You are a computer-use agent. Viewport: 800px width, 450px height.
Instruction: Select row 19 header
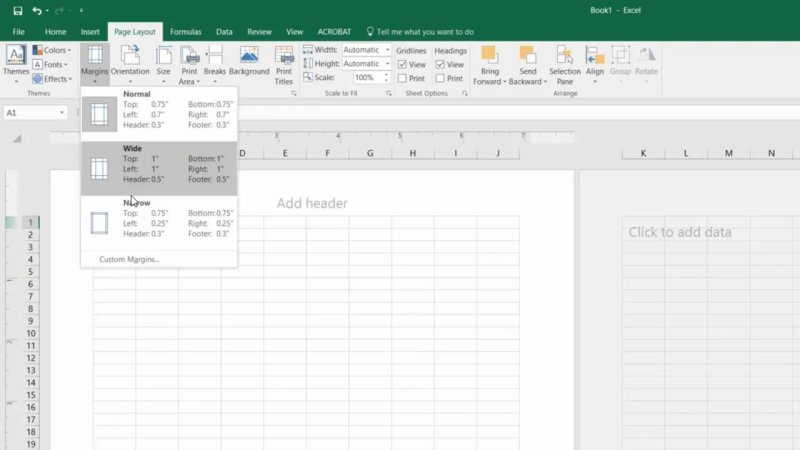pyautogui.click(x=31, y=444)
